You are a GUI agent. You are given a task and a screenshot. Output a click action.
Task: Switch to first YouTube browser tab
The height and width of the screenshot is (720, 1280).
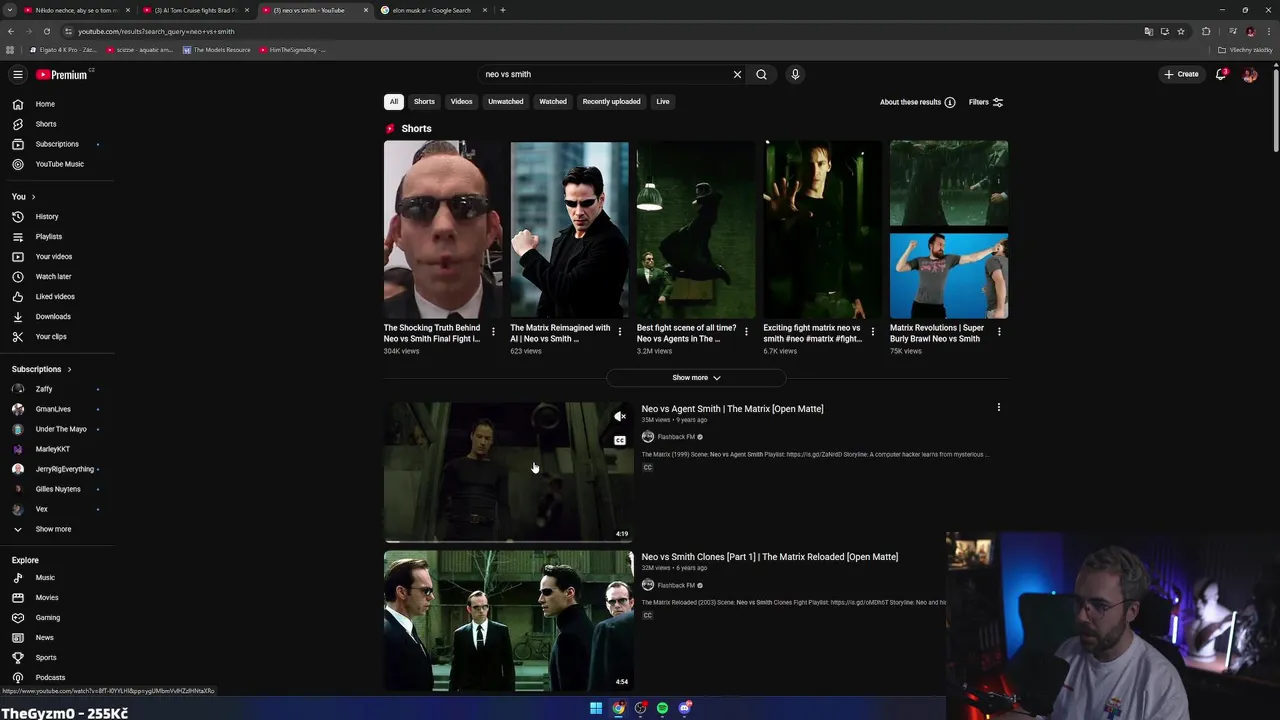pyautogui.click(x=76, y=10)
